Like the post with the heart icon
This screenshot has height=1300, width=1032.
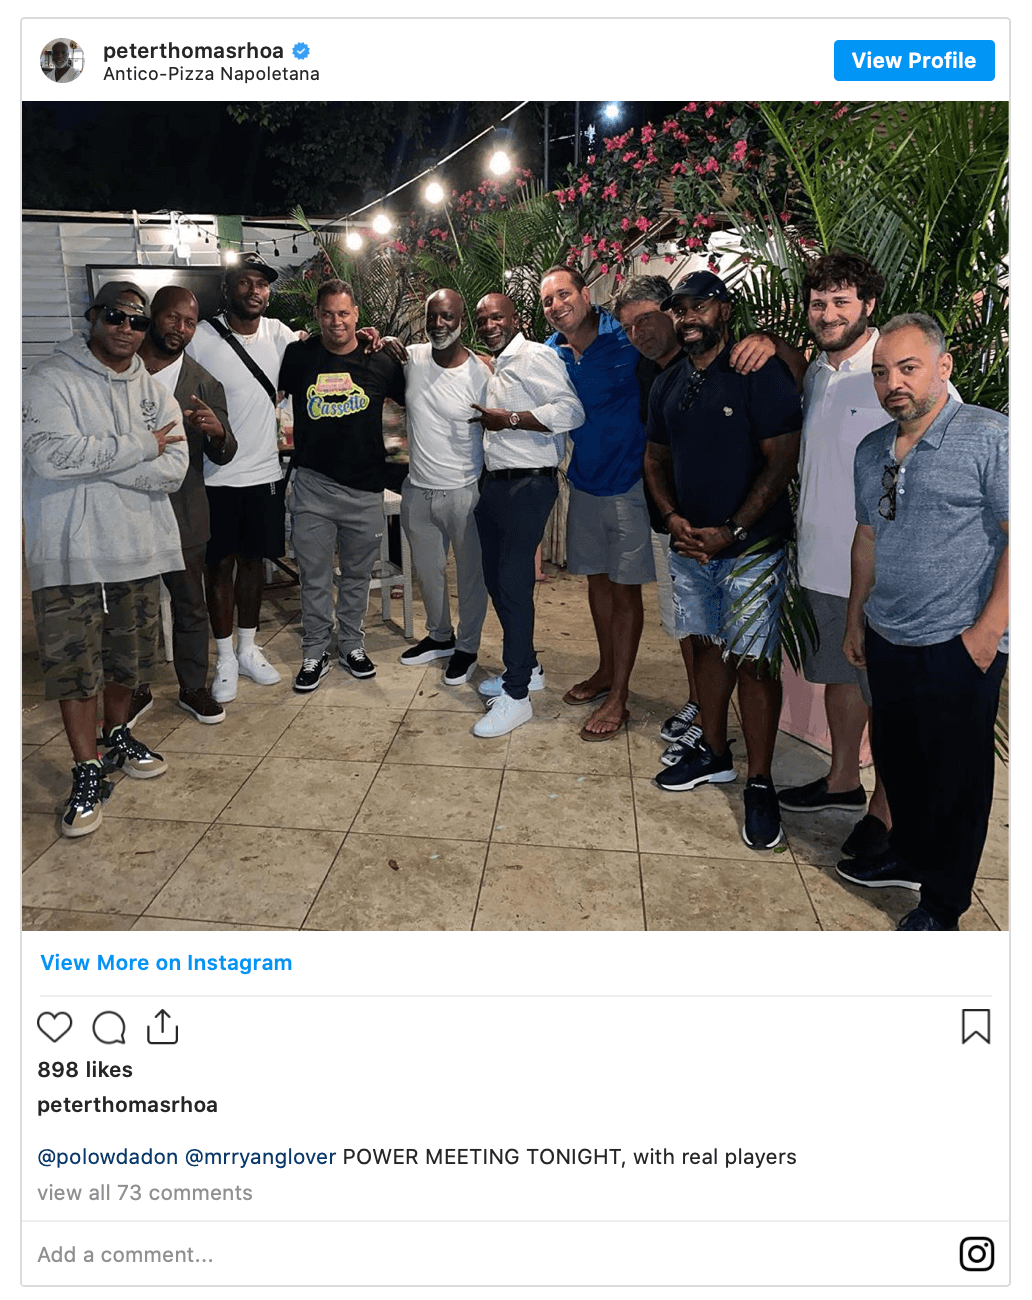coord(55,1027)
